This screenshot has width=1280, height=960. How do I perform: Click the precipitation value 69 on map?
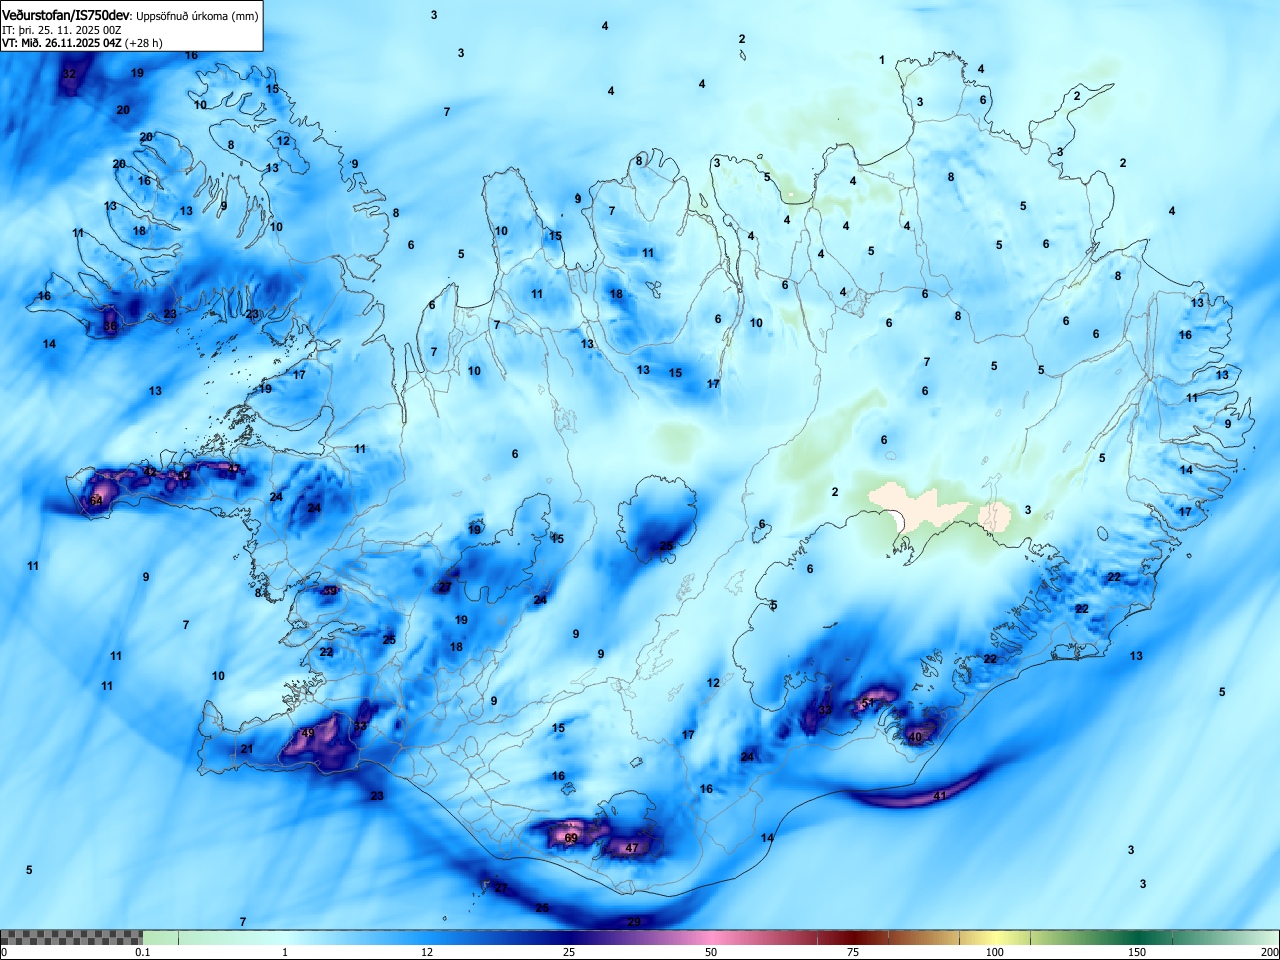point(571,838)
